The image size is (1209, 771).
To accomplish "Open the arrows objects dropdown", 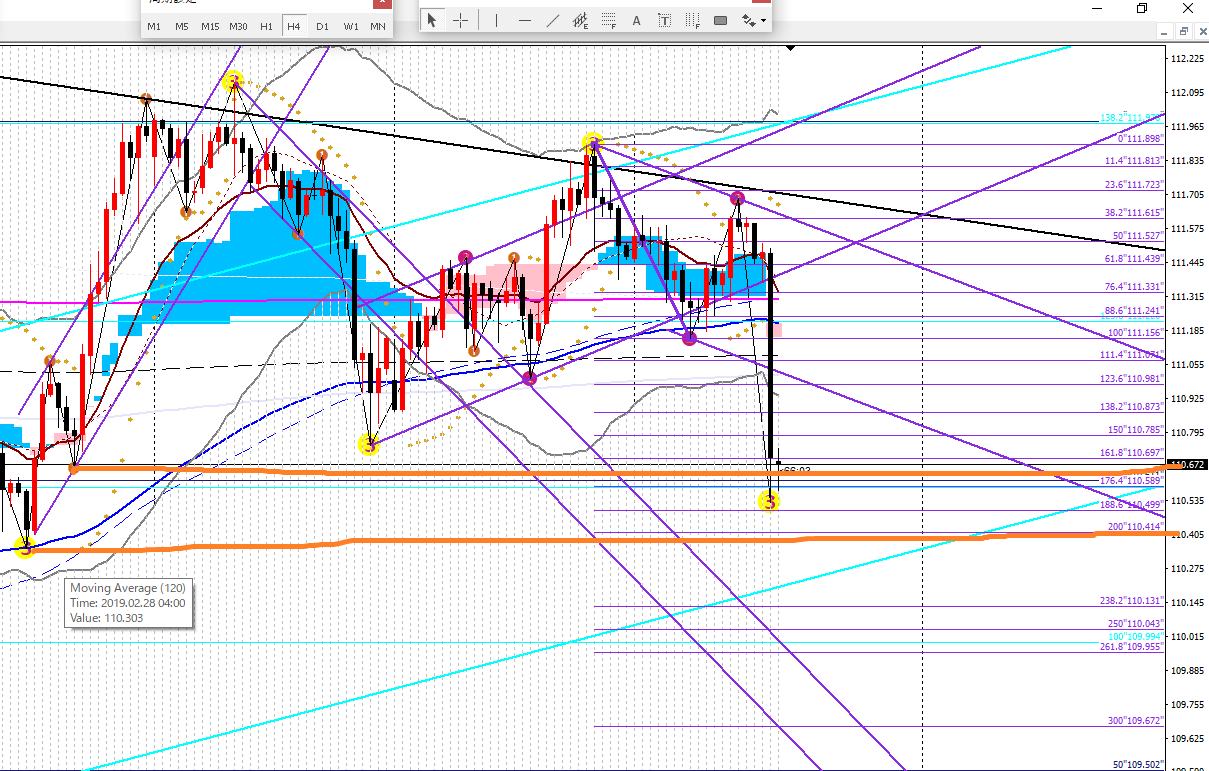I will [753, 20].
